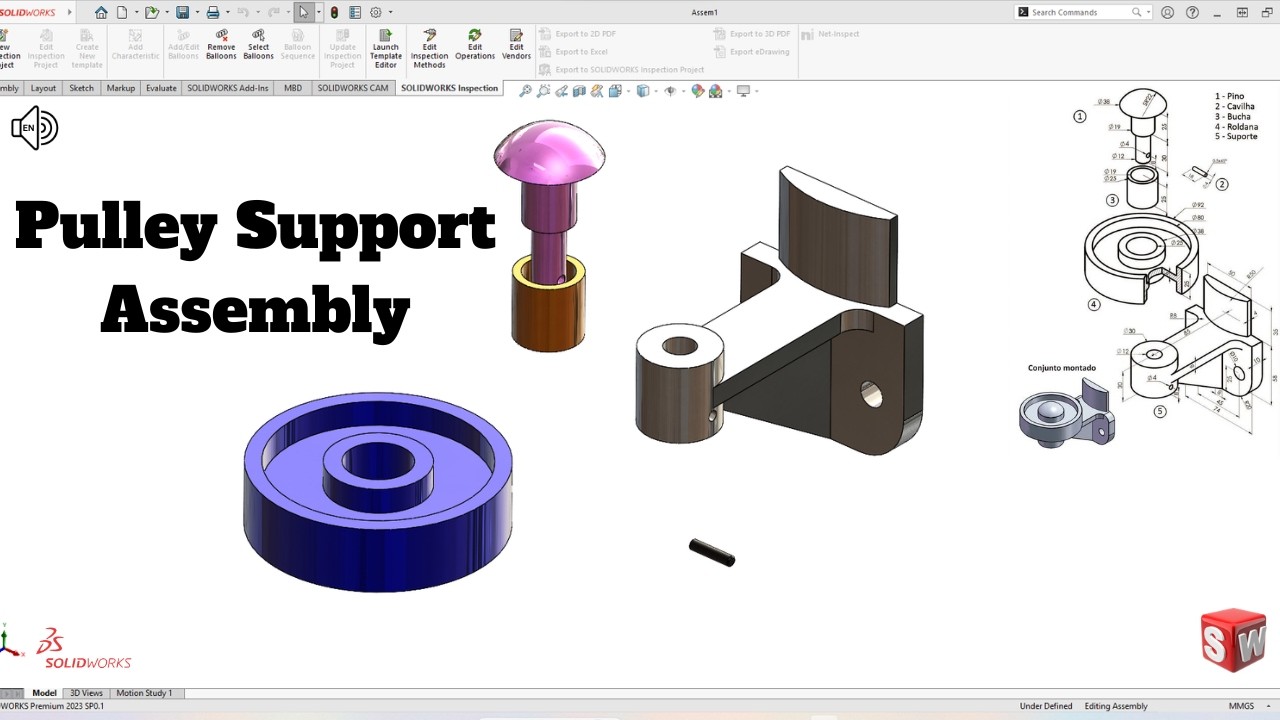Click the Open file icon
1280x720 pixels.
(x=151, y=13)
